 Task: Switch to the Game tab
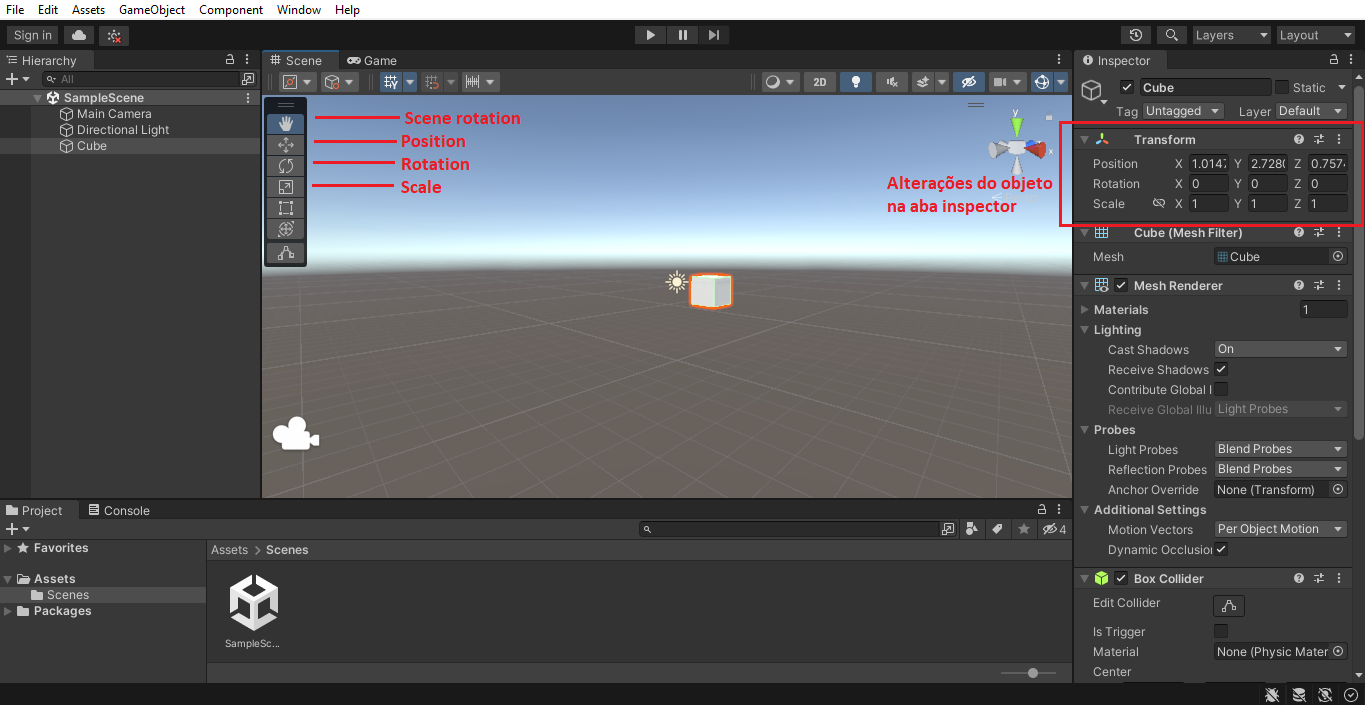click(x=372, y=60)
